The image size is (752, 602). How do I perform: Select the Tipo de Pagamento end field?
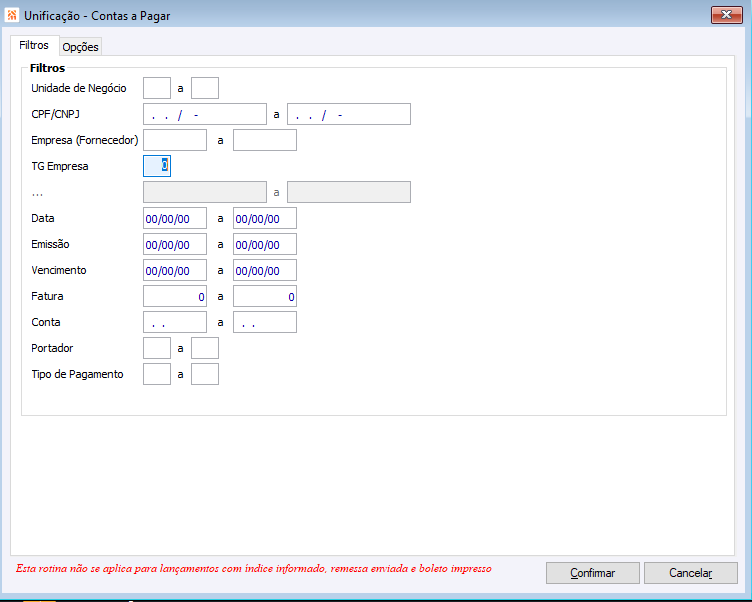point(205,374)
